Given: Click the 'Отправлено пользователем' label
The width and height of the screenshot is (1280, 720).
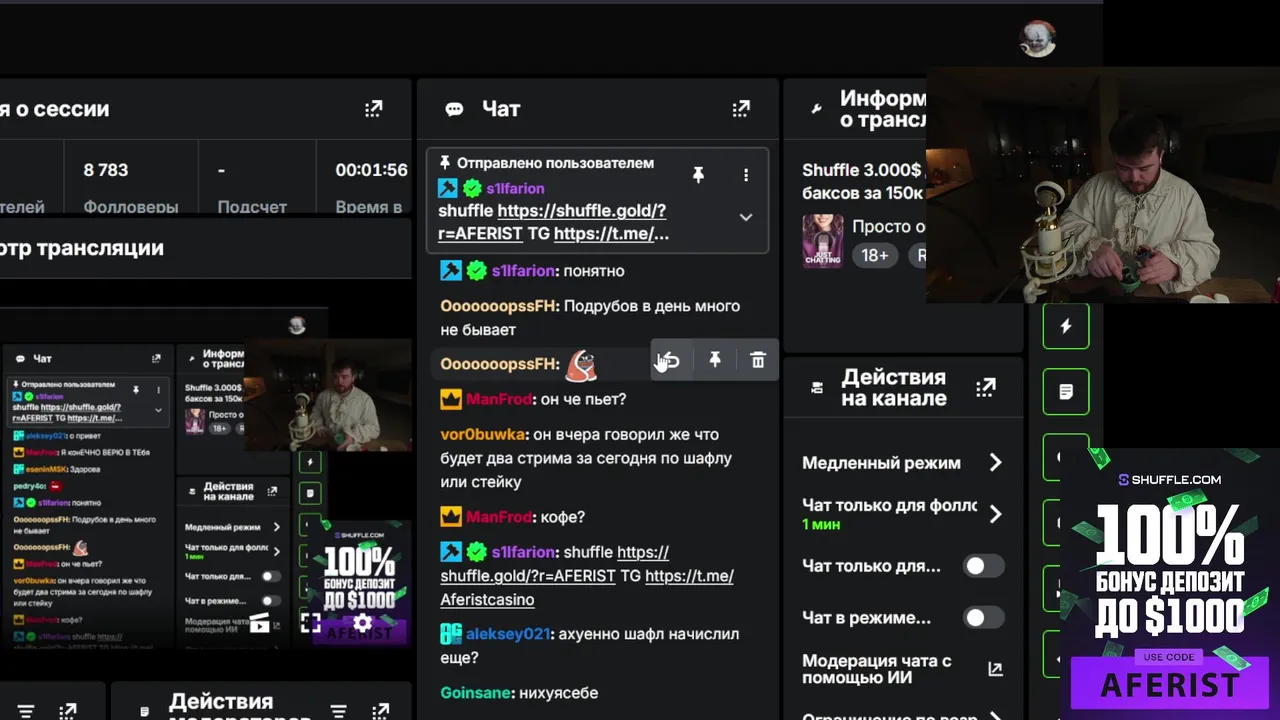Looking at the screenshot, I should pyautogui.click(x=555, y=163).
